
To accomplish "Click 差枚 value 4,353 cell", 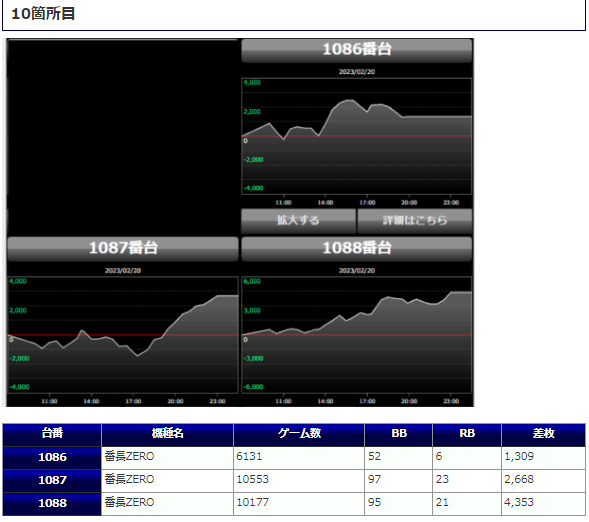I will 544,504.
